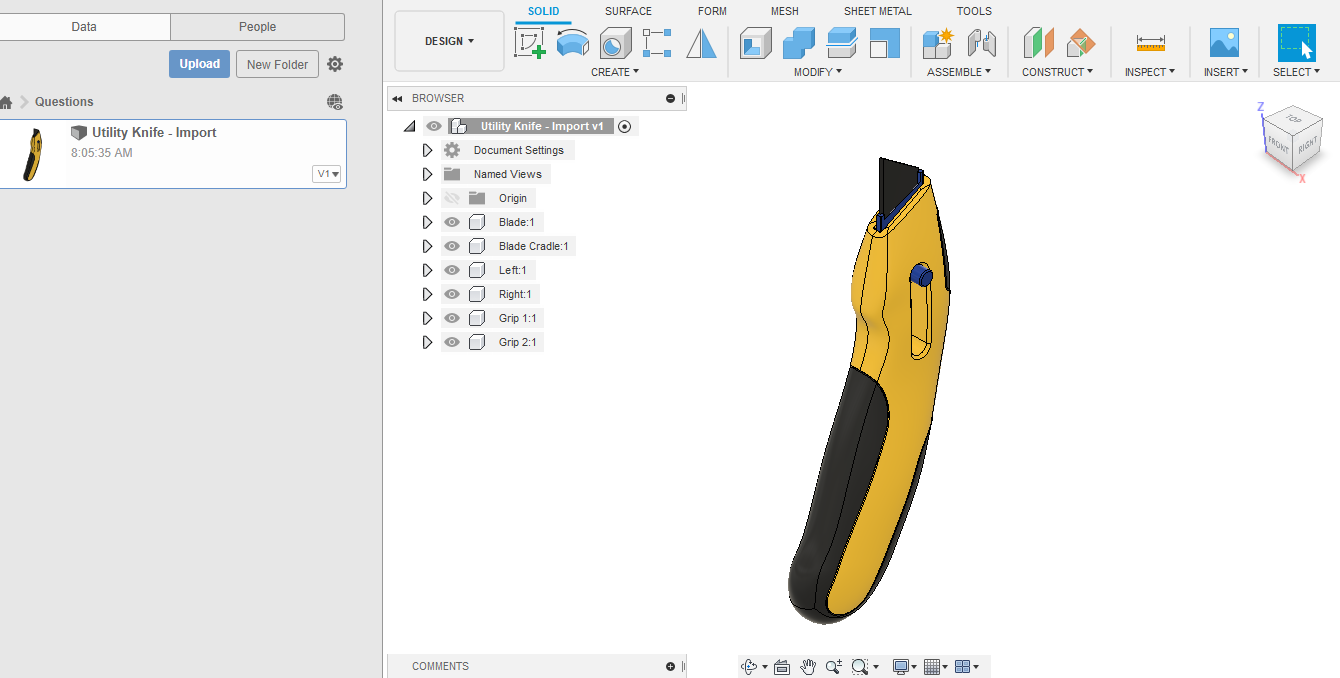This screenshot has height=678, width=1340.
Task: Click the Upload button
Action: 199,63
